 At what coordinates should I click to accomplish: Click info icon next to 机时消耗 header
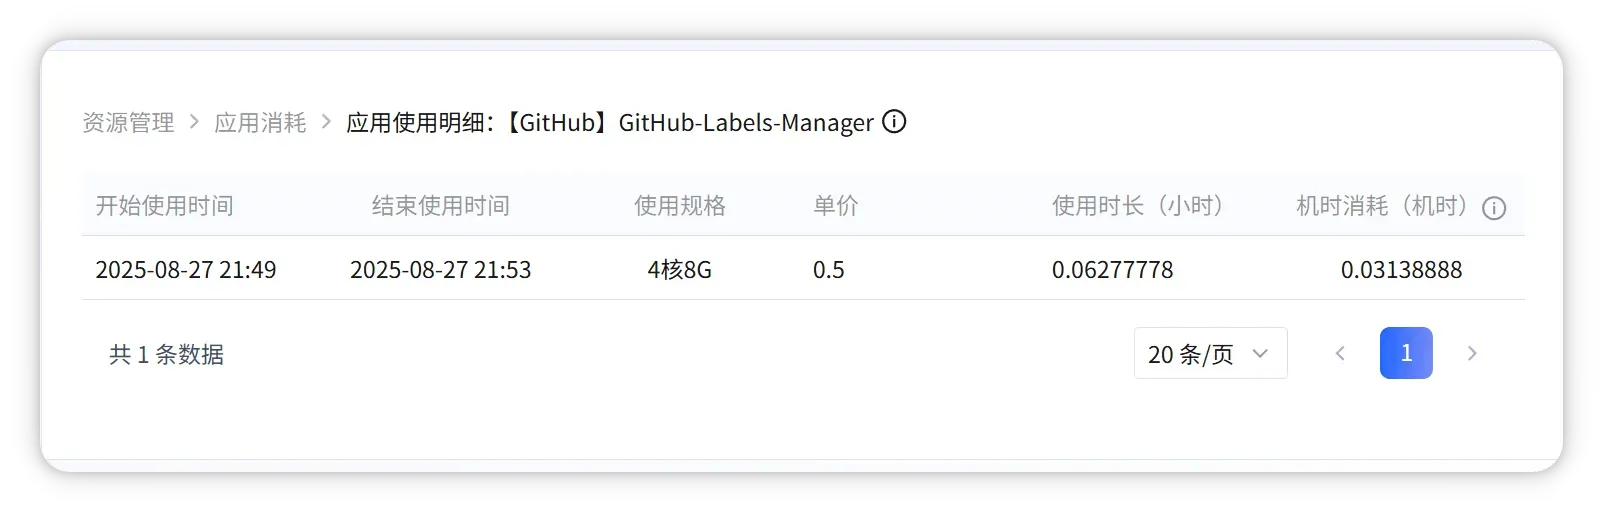pos(1493,208)
